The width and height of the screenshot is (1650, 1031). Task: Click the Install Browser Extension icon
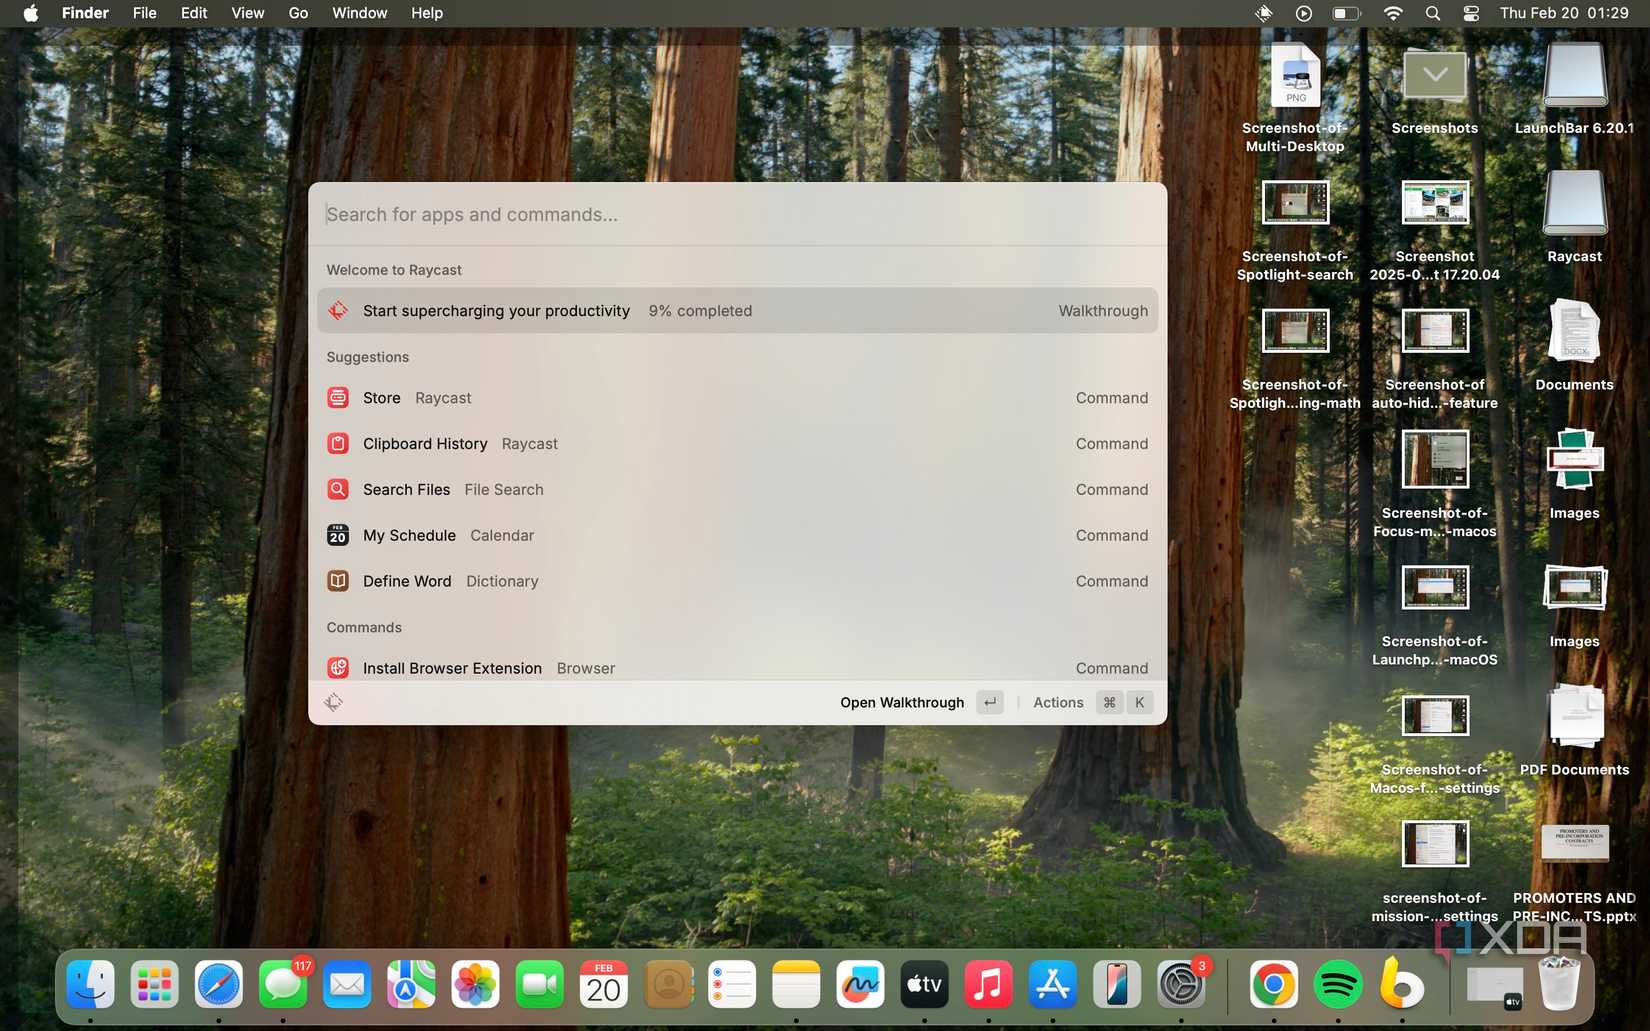pos(337,668)
